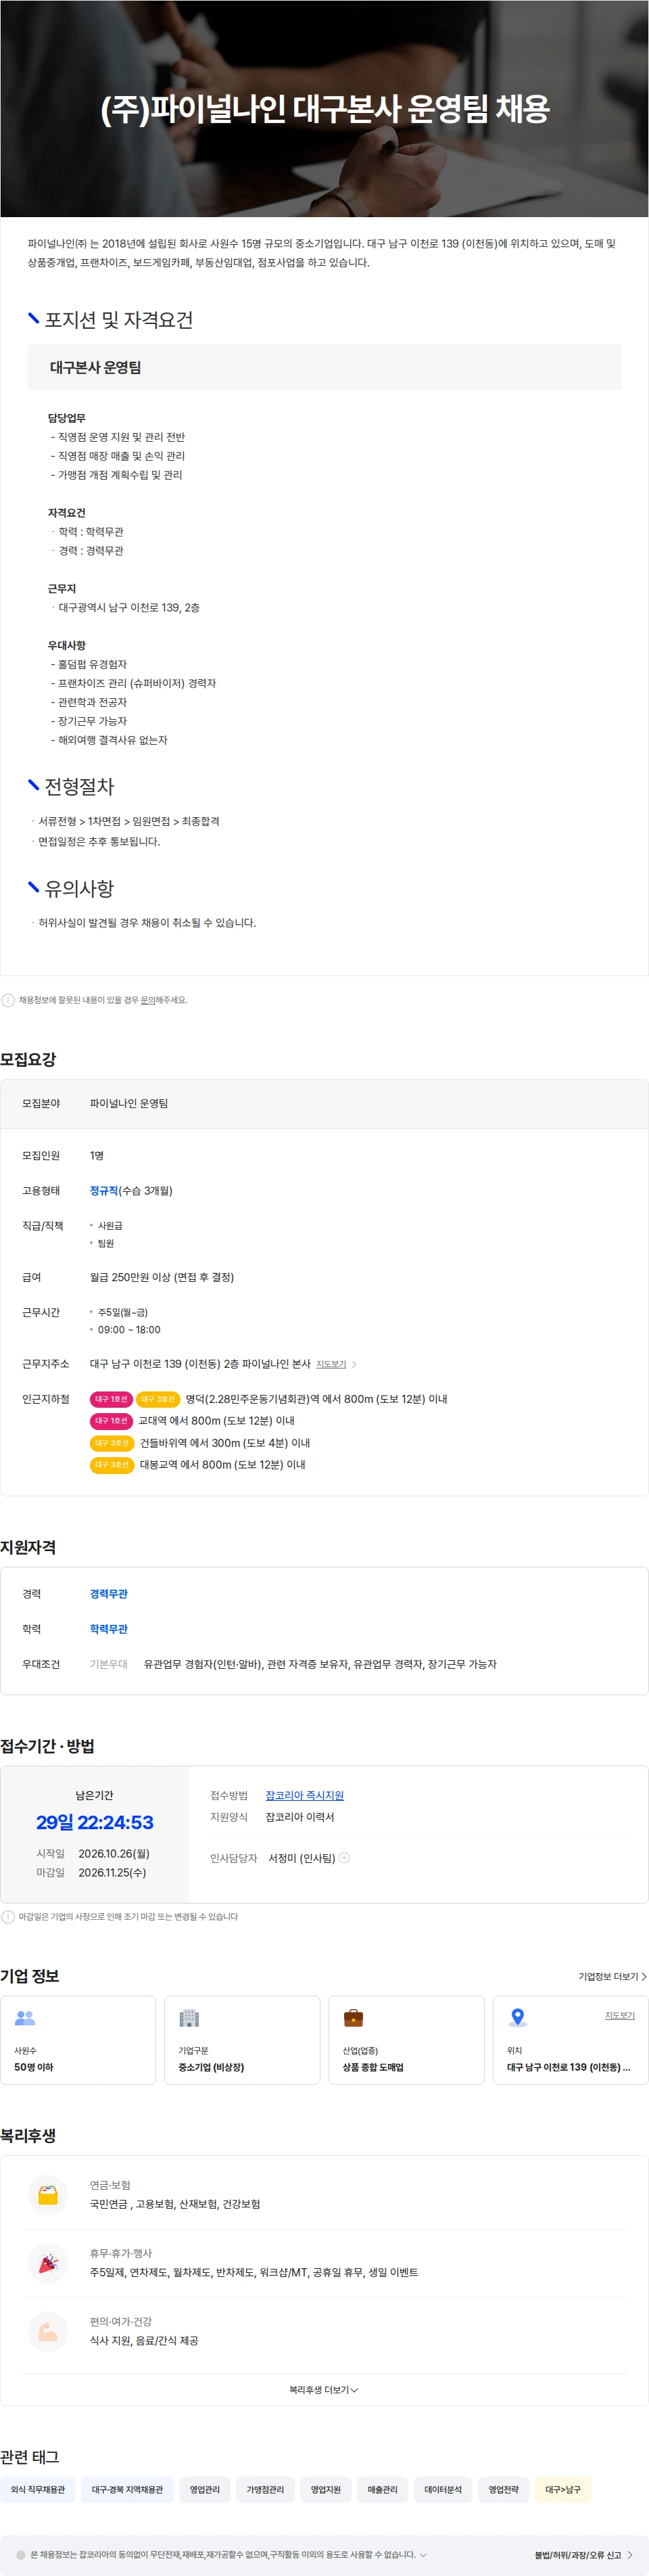Click 대구 1호선 badge beside 명덕역
The width and height of the screenshot is (649, 2576).
tap(111, 1399)
